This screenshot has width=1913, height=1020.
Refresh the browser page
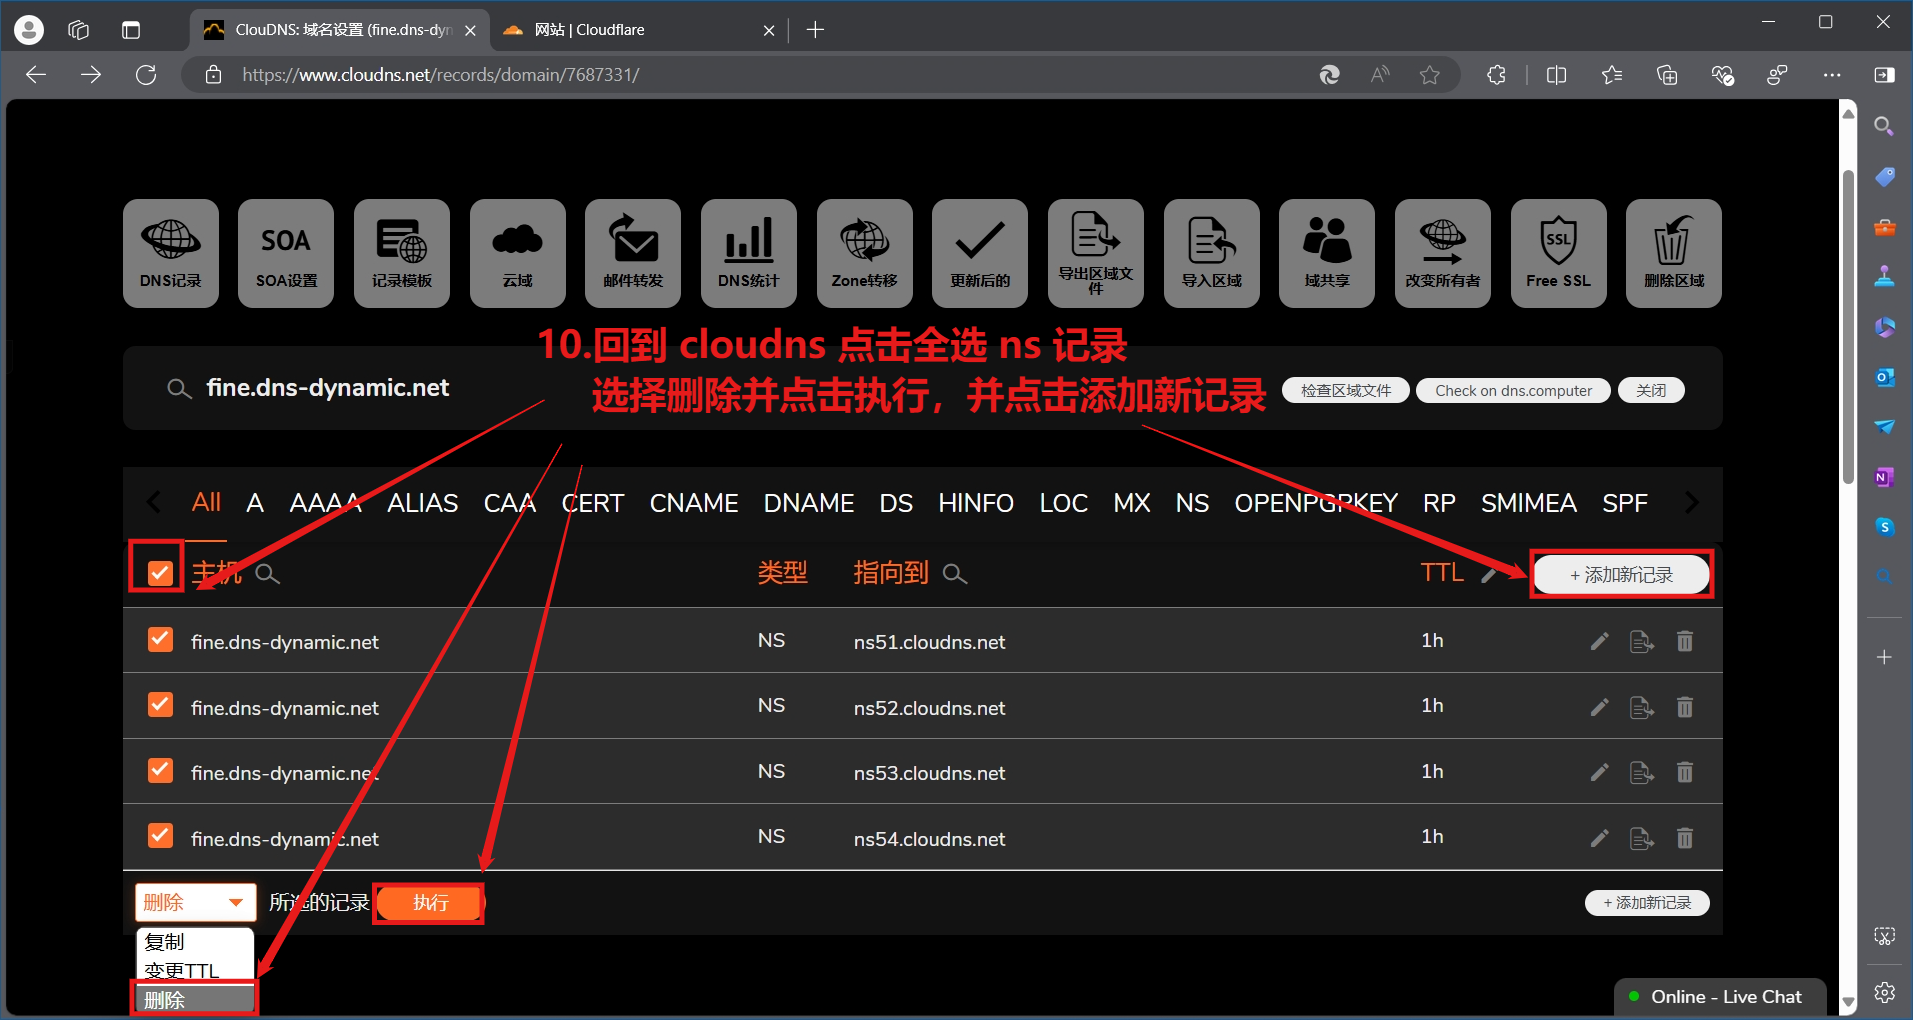[x=146, y=75]
